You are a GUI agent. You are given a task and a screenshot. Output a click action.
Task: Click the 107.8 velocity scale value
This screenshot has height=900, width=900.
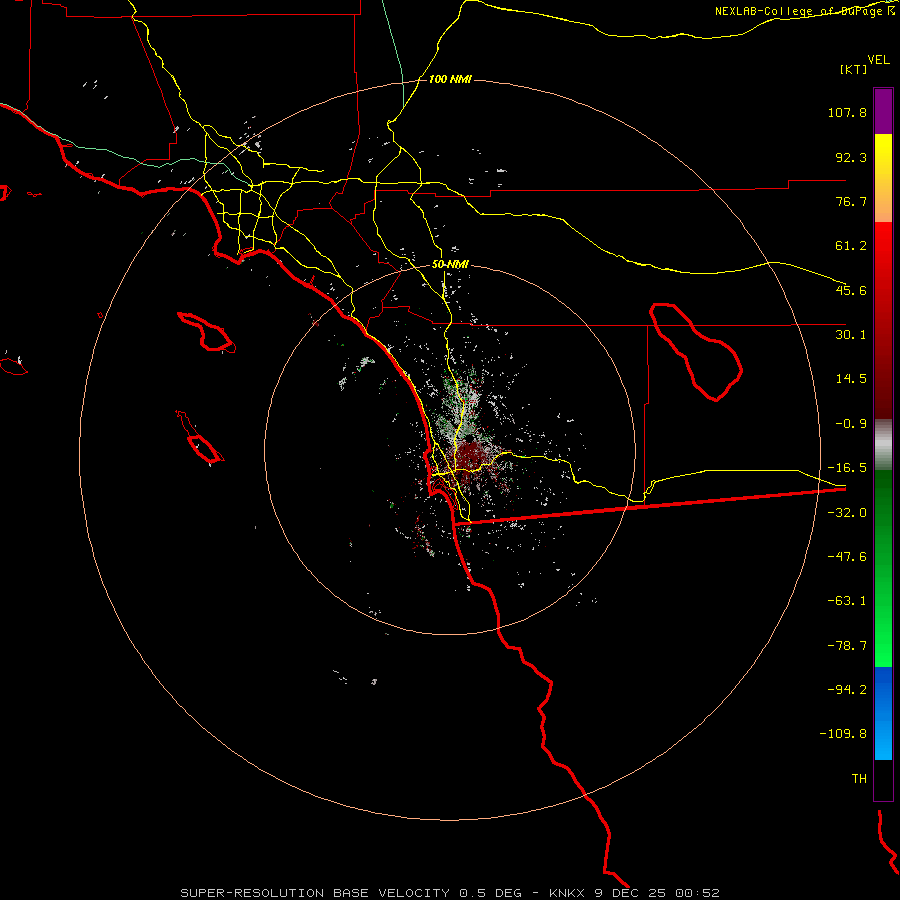[x=847, y=112]
